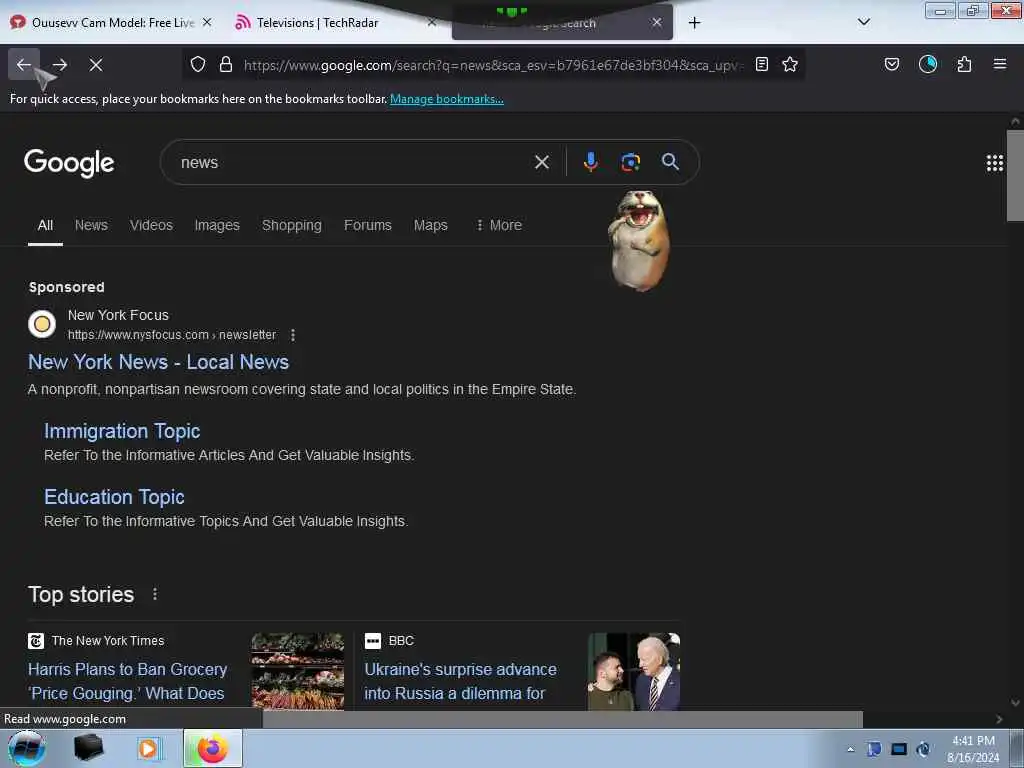Open the taskbar clock showing 4:41 PM
The image size is (1024, 768).
(x=973, y=749)
